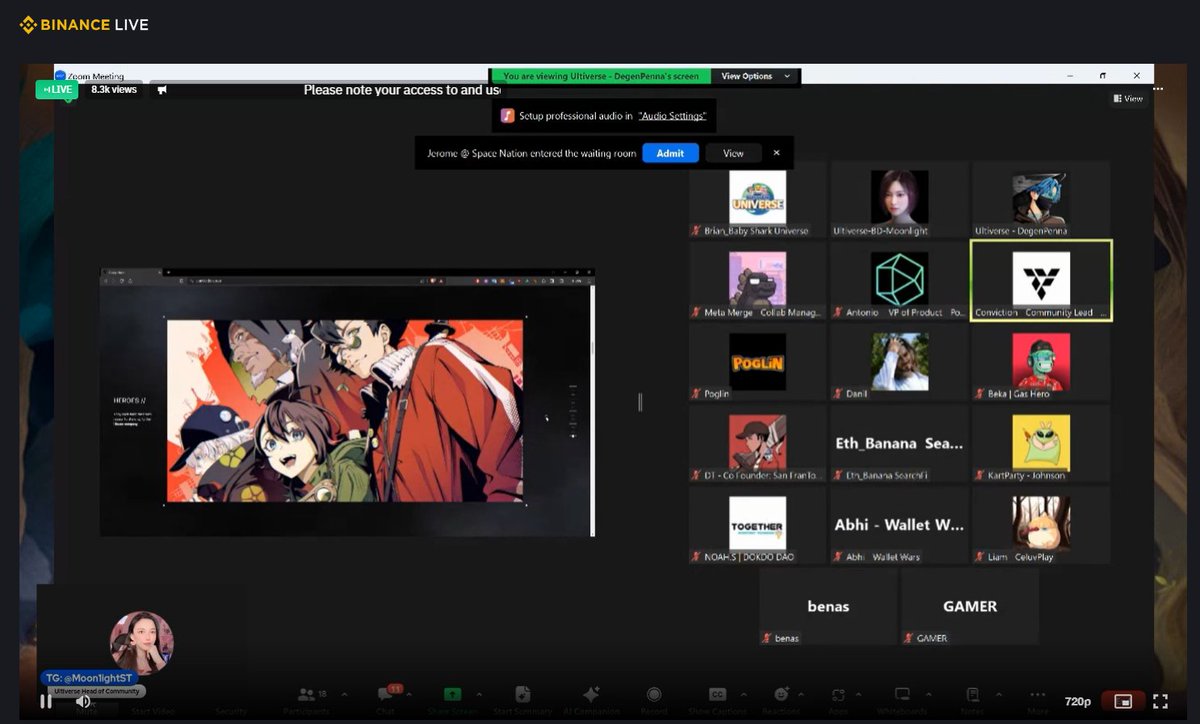Expand the Participants caret menu
The image size is (1200, 724).
[344, 693]
